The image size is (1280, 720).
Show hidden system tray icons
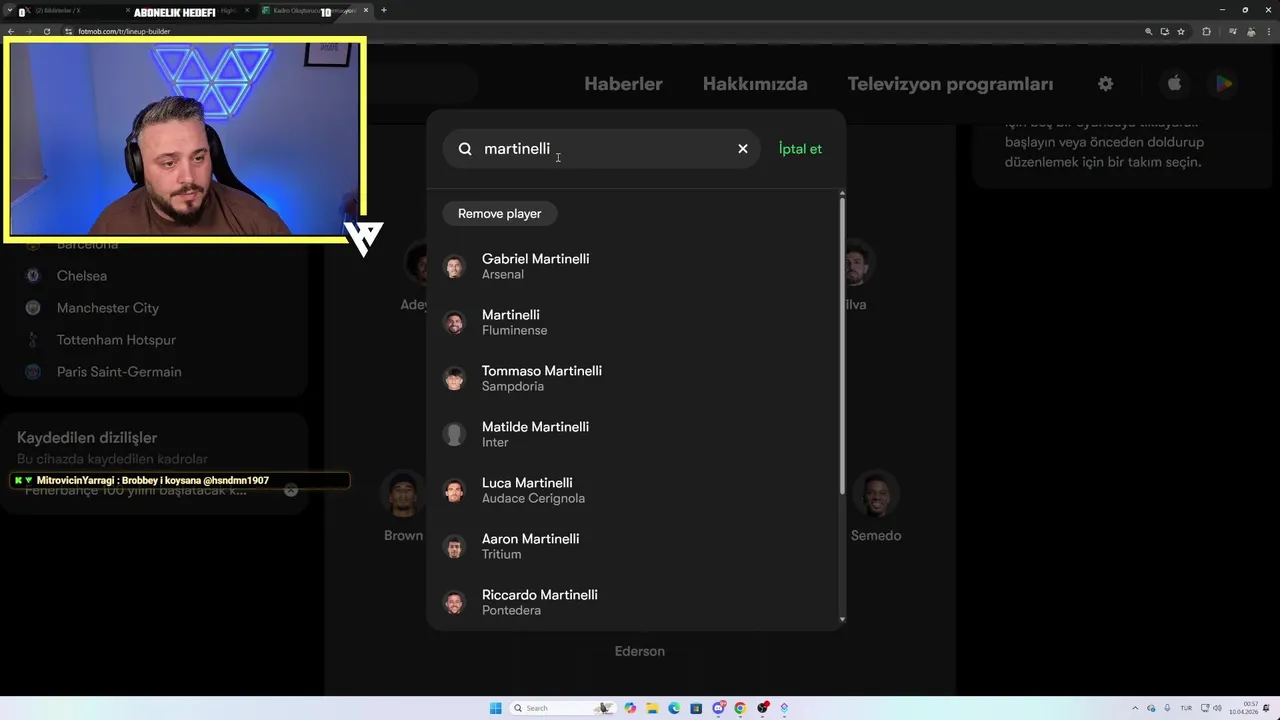click(x=1136, y=708)
